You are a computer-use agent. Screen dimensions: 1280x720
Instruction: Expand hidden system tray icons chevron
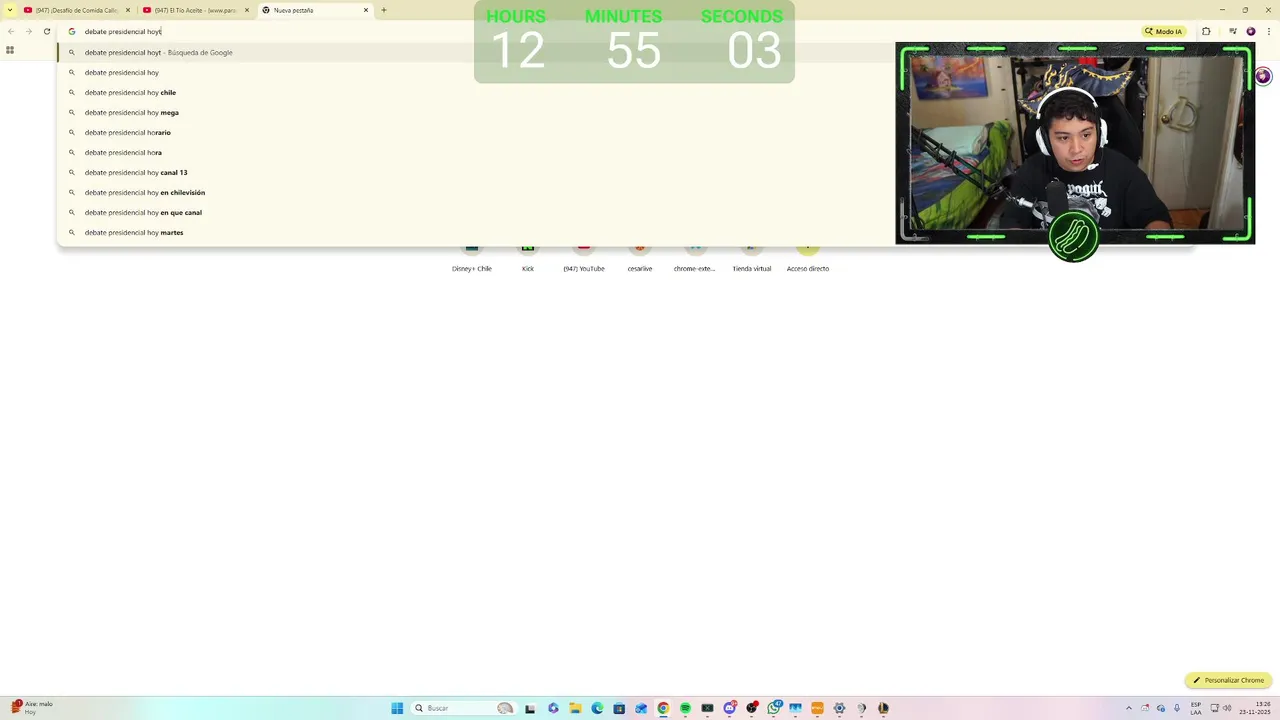1129,708
